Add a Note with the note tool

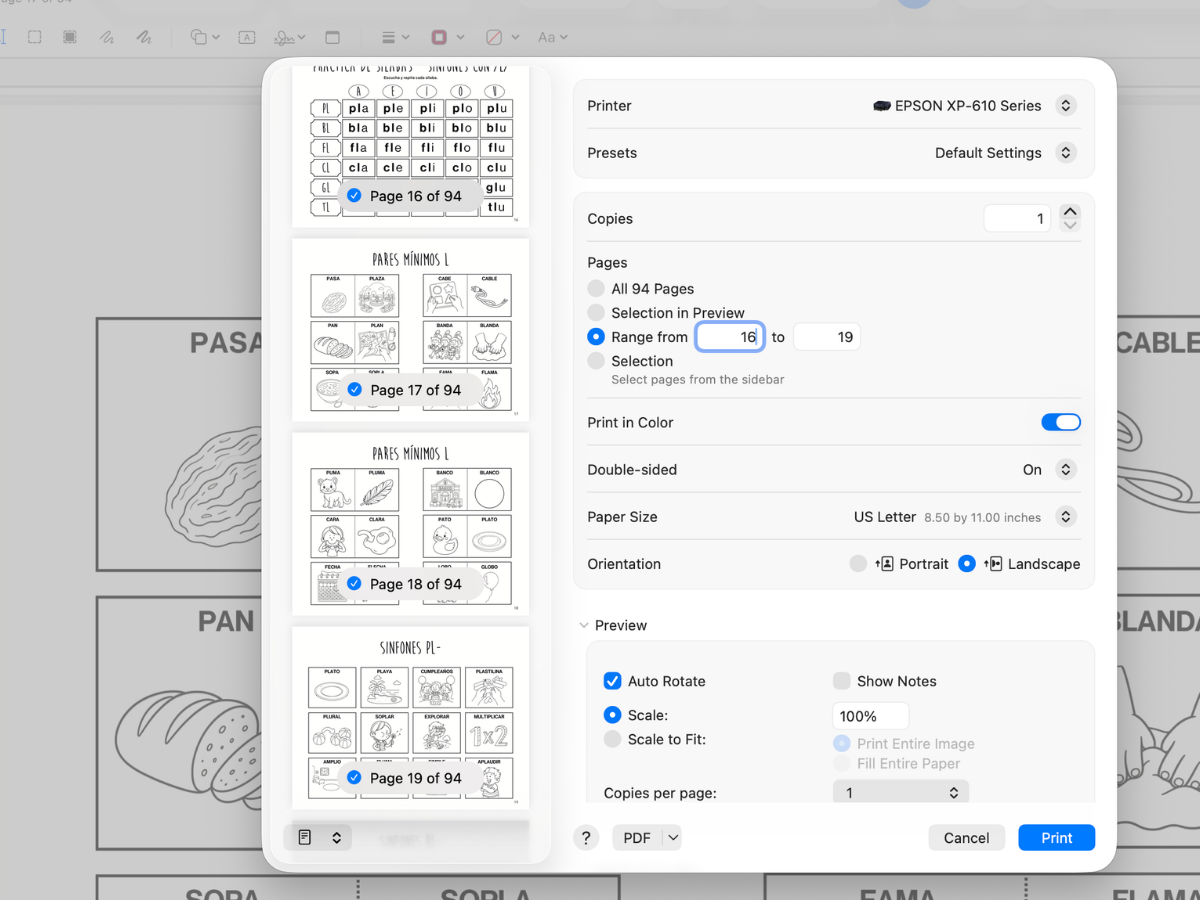(x=333, y=37)
